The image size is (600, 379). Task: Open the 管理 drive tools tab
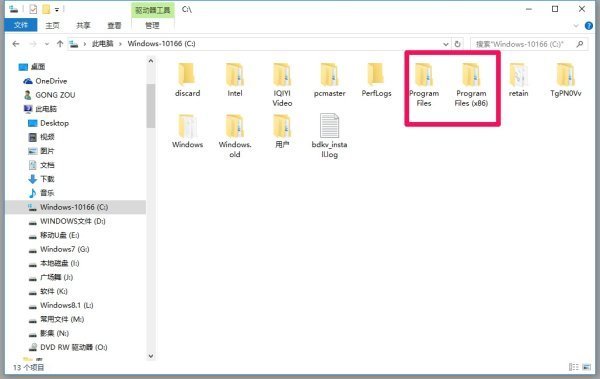tap(152, 25)
